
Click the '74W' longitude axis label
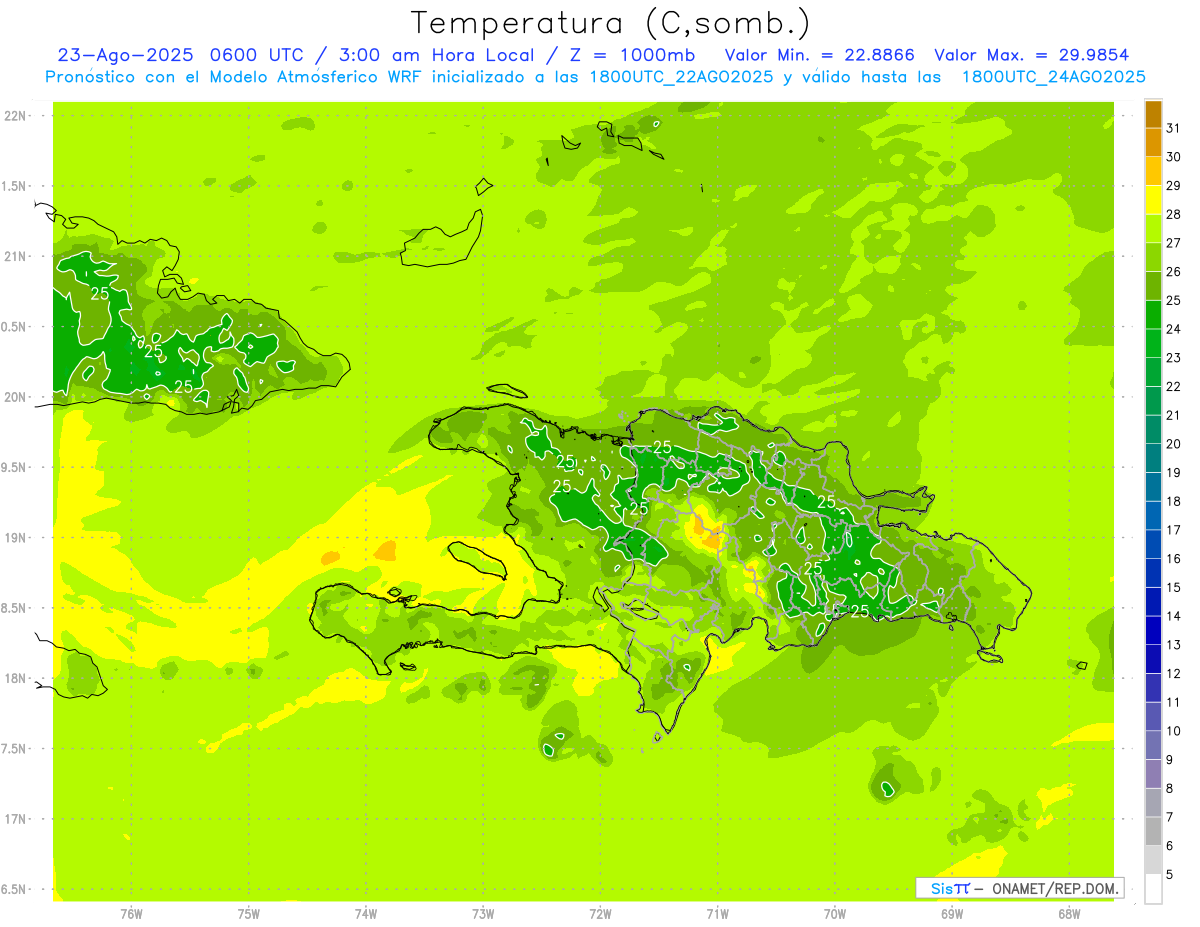(x=365, y=914)
